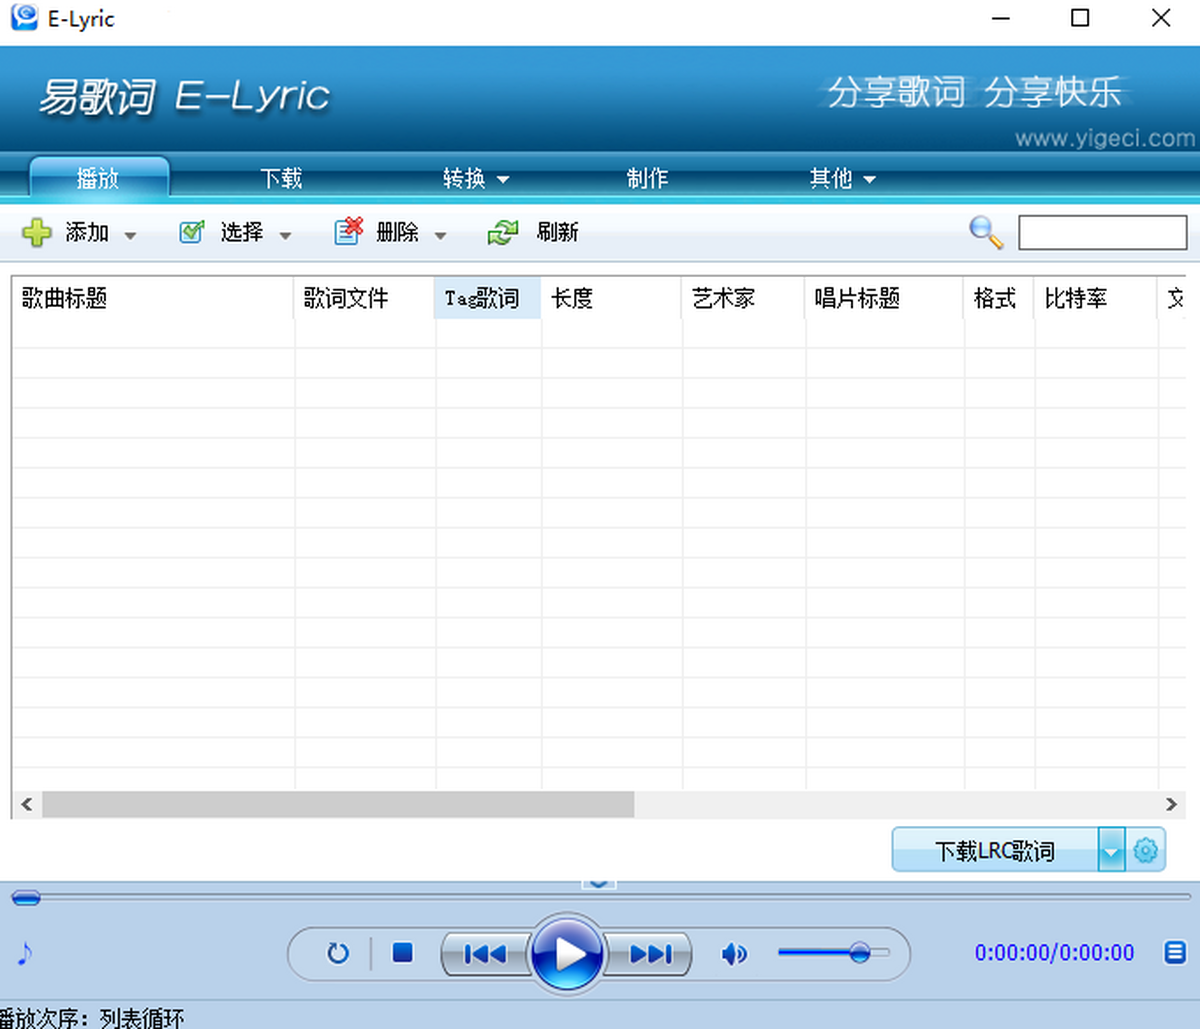1200x1029 pixels.
Task: Collapse panel via center chevron handle
Action: 598,883
